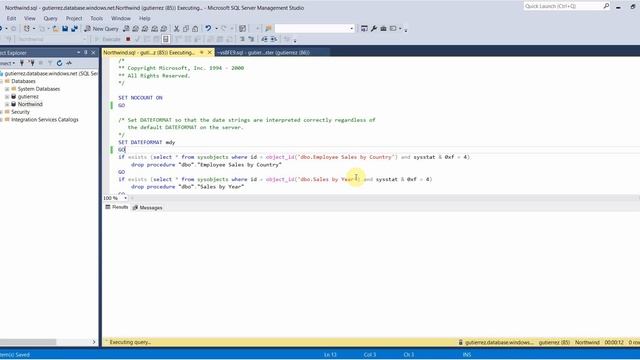
Task: Open the Edit menu
Action: click(x=11, y=18)
